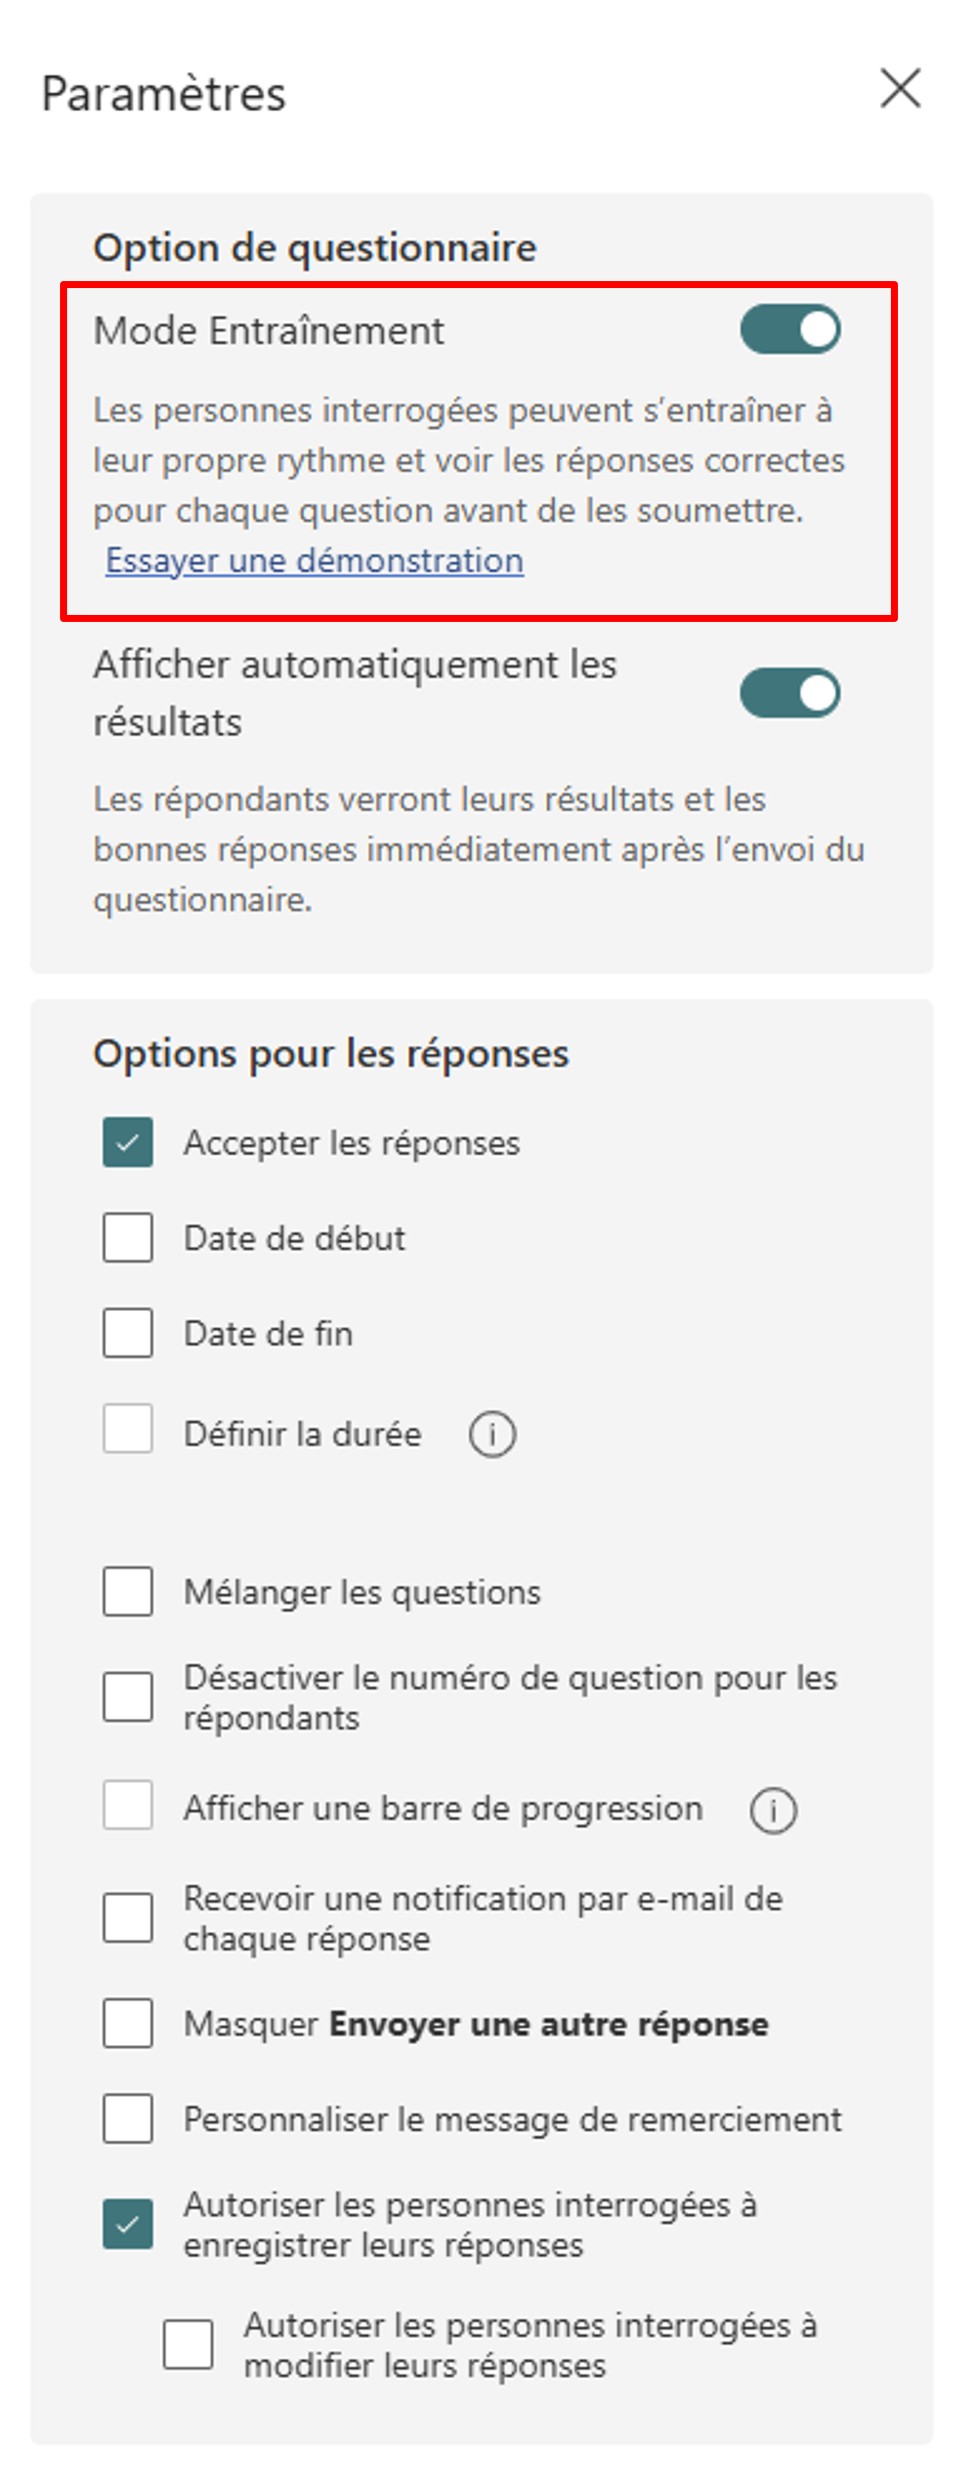Tick Afficher une barre de progression checkbox

coord(128,1804)
